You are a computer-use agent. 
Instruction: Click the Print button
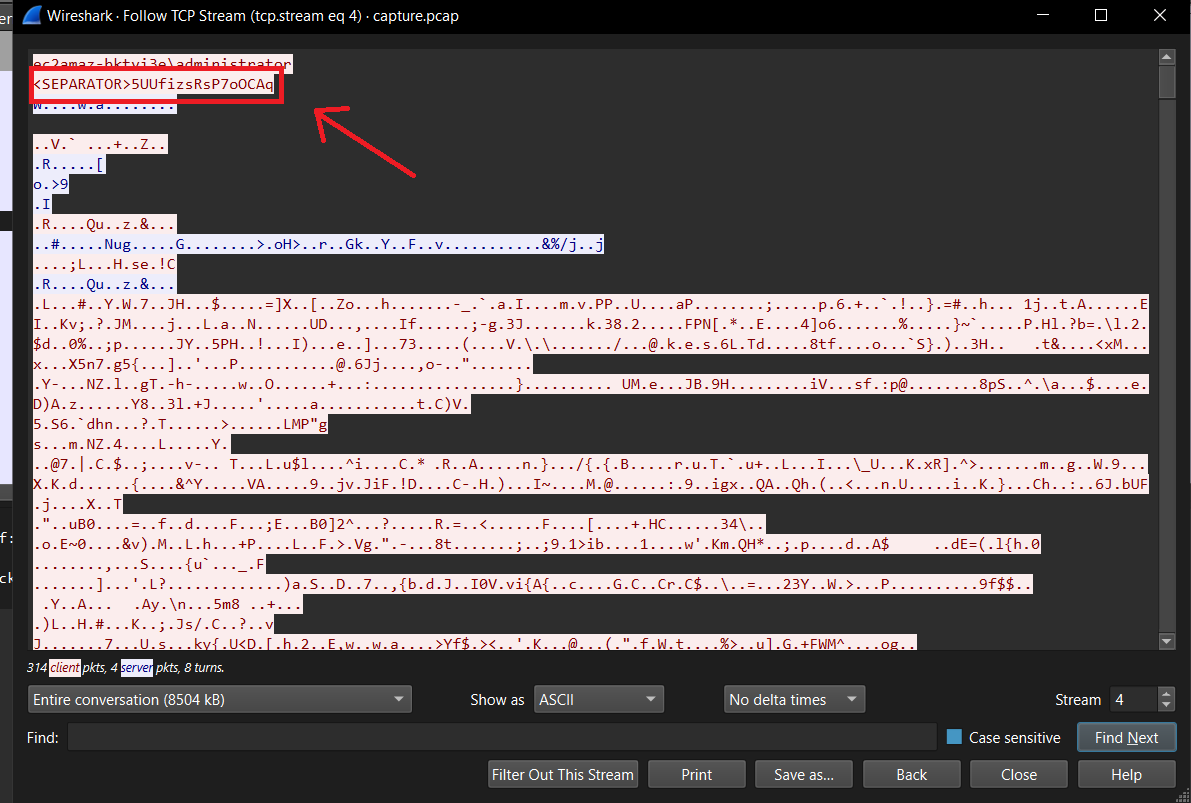[696, 774]
